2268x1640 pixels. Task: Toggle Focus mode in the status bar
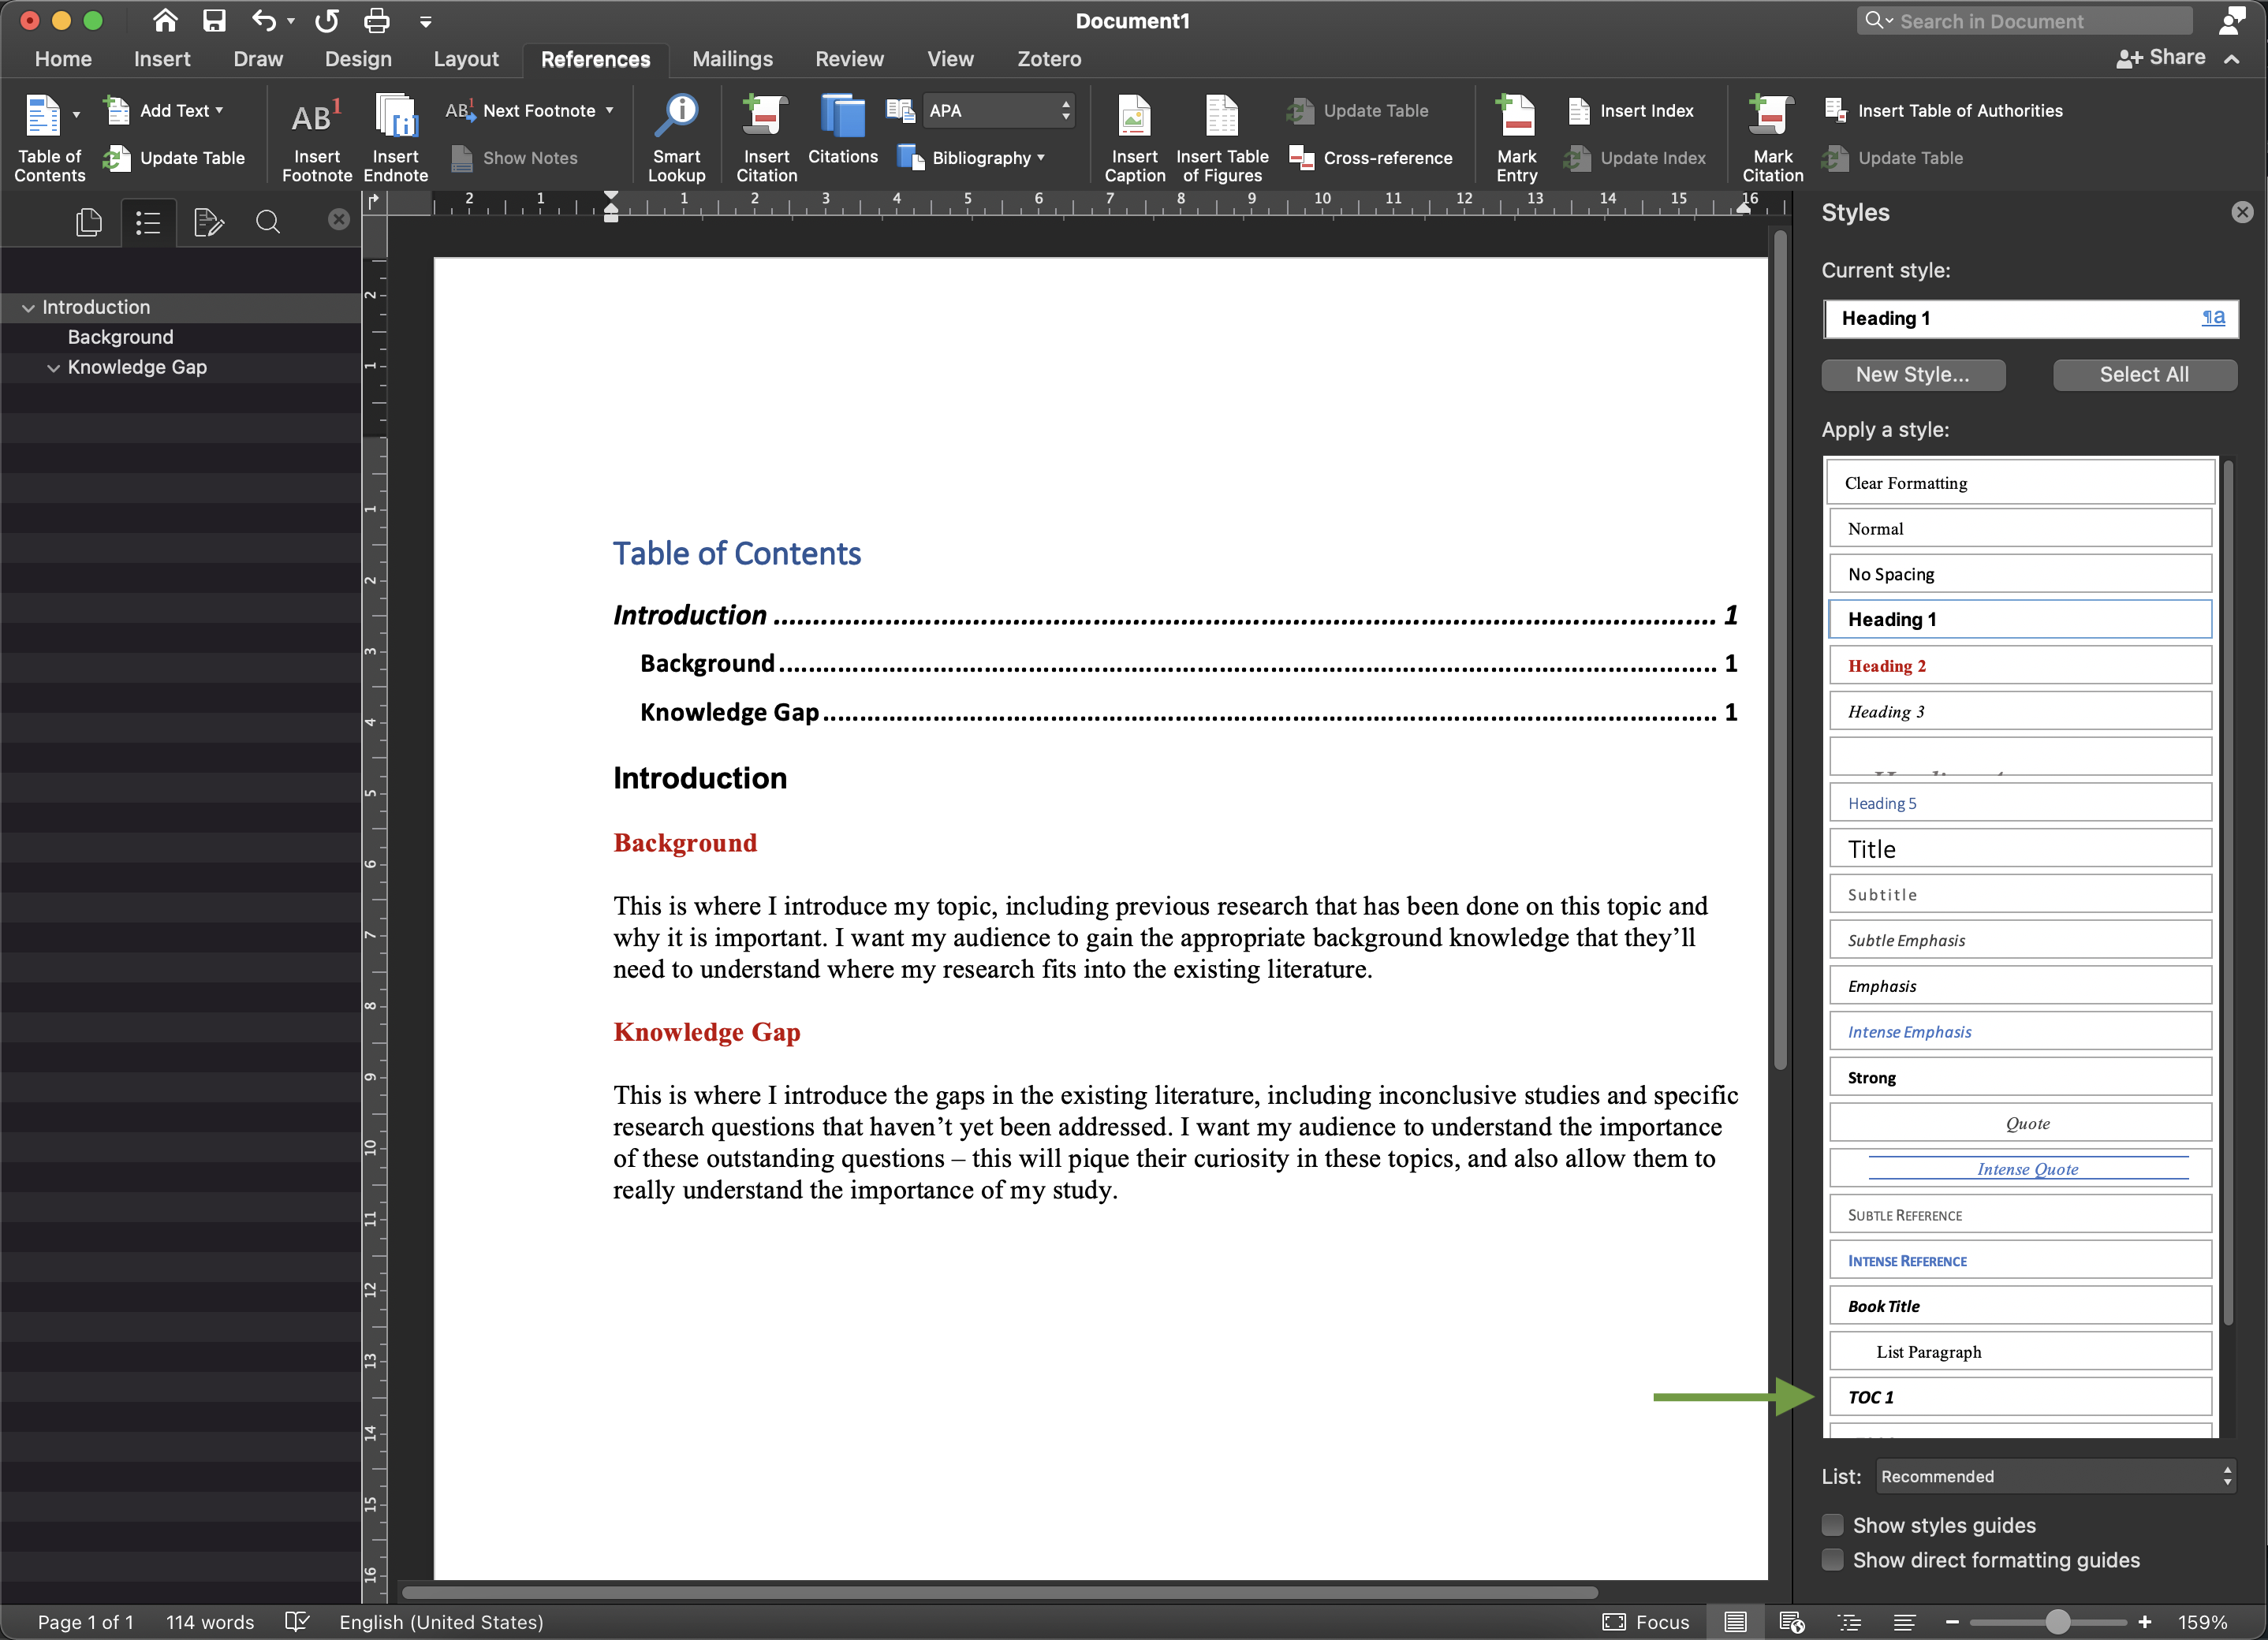[1646, 1622]
